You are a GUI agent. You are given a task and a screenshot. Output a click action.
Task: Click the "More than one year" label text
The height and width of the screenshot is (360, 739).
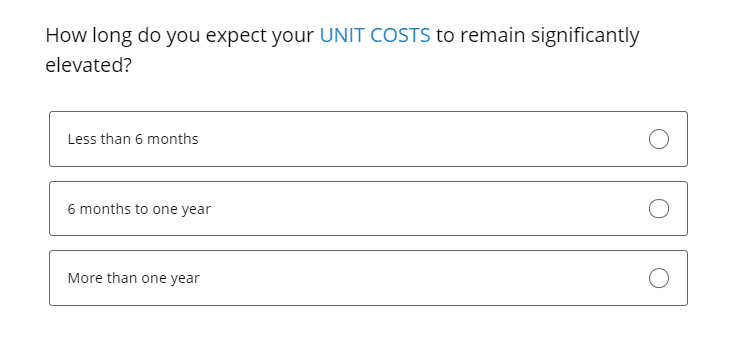(133, 278)
